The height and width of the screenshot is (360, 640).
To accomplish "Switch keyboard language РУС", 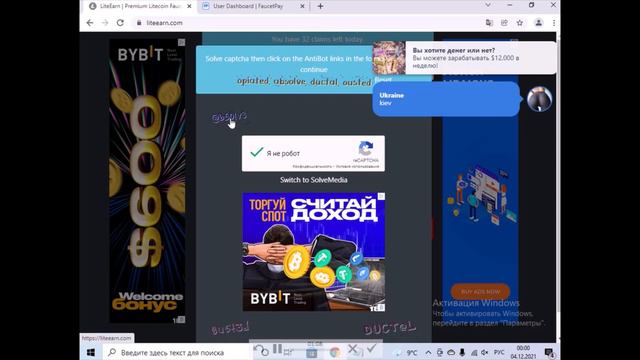I will click(499, 352).
